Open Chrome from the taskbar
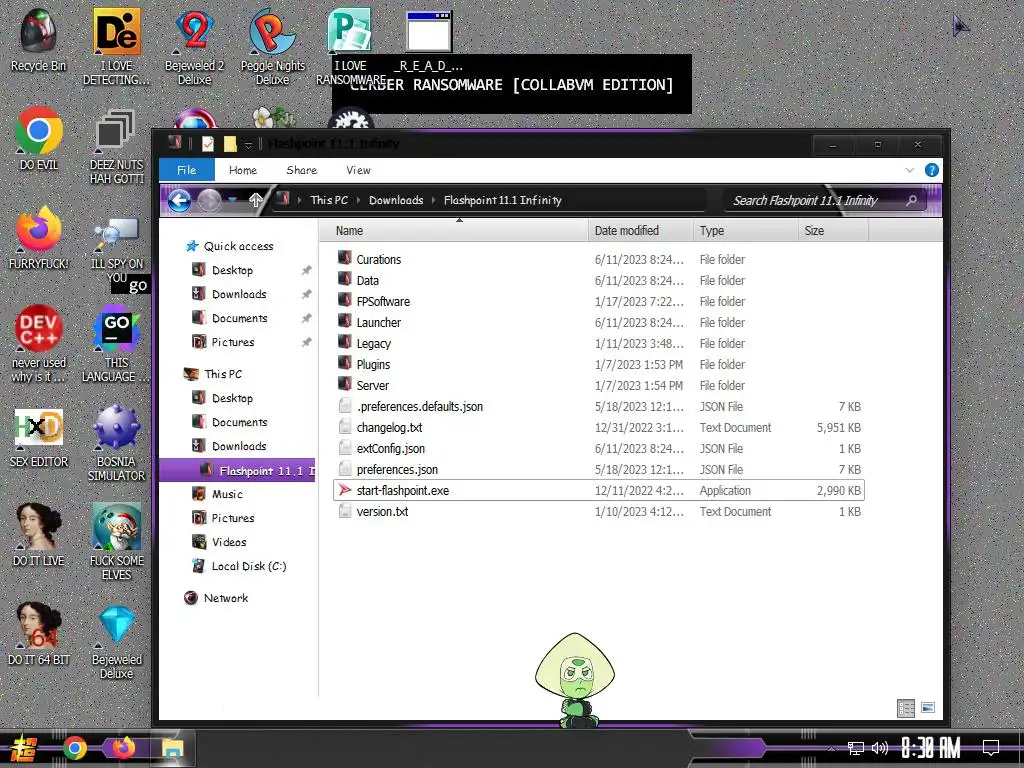Screen dimensions: 1024x768 coord(74,748)
